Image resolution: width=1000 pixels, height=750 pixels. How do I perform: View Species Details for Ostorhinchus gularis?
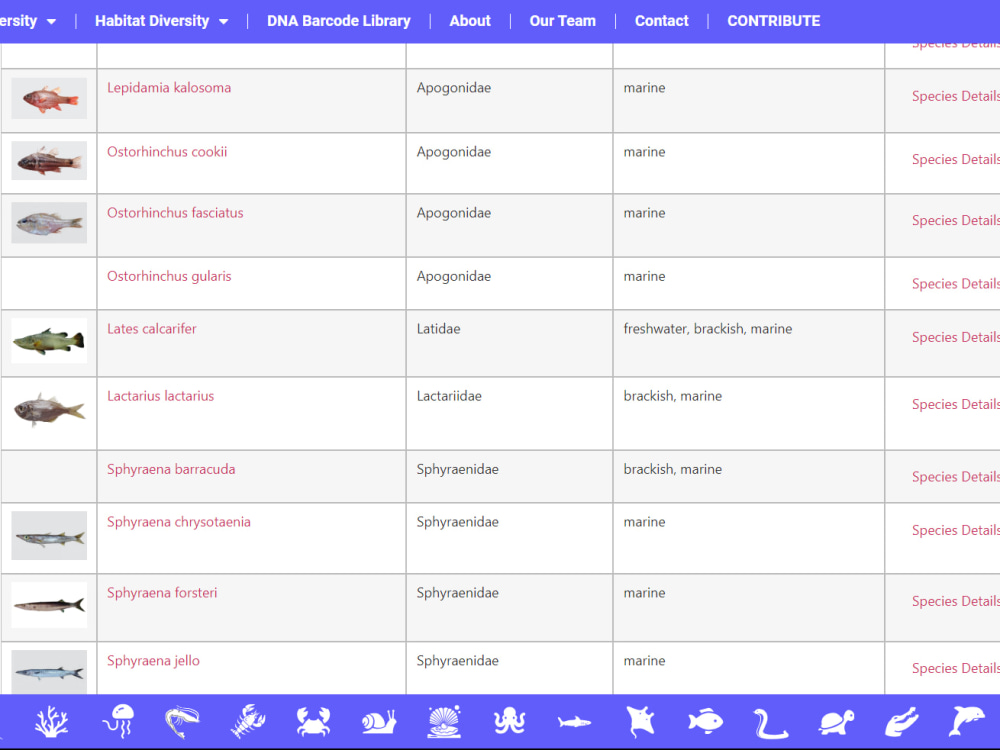[955, 284]
